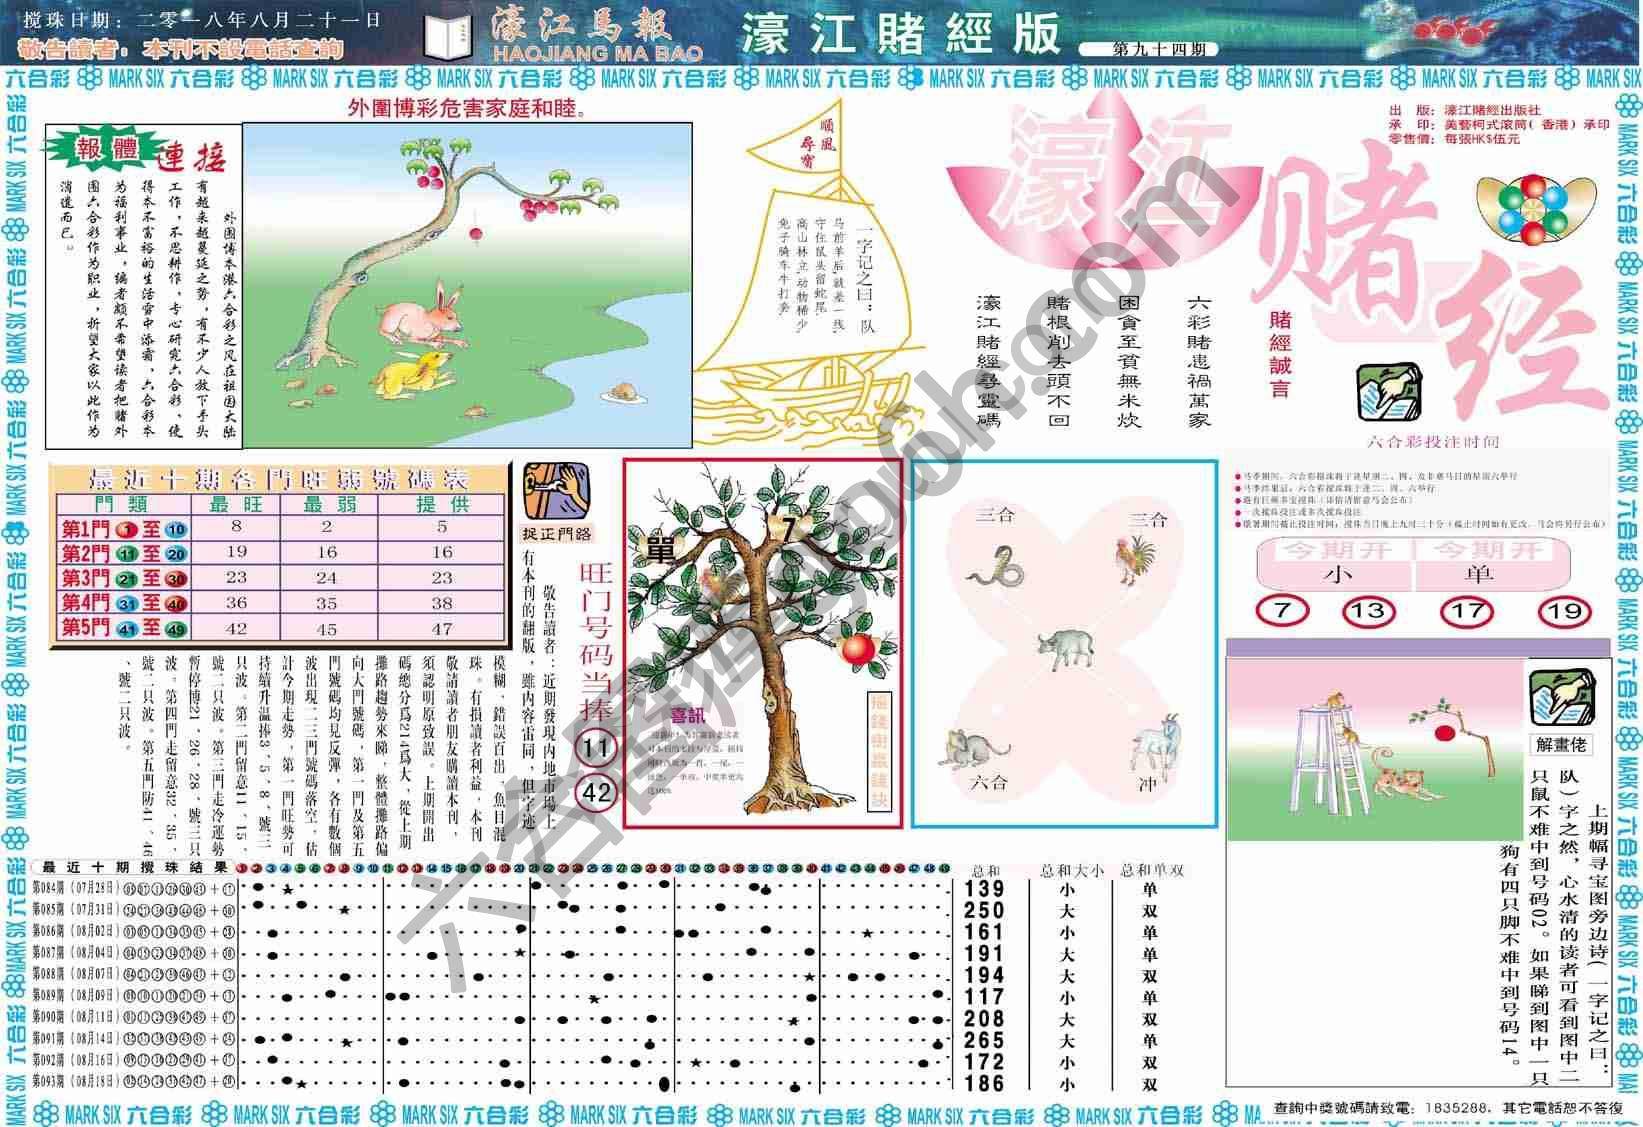Click the 六合彩投注时间 heading
Viewport: 1643px width, 1127px height.
click(x=1433, y=441)
